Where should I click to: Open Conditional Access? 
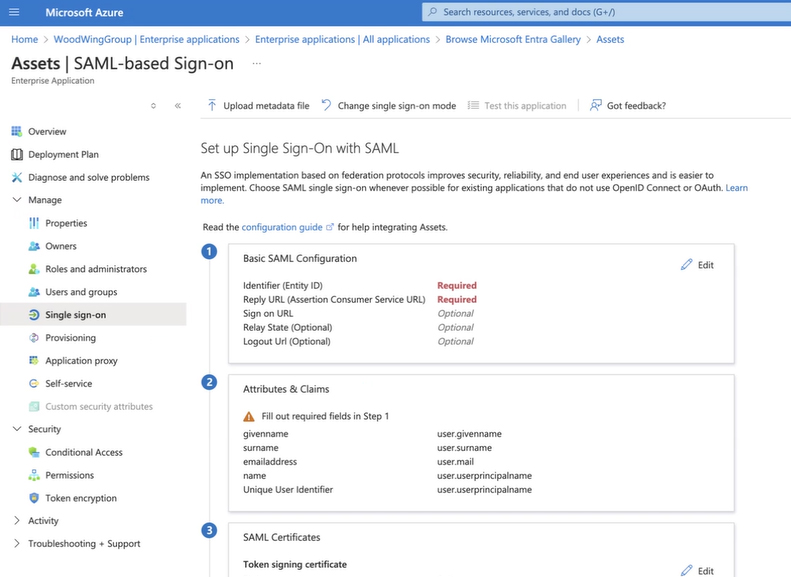pyautogui.click(x=84, y=452)
